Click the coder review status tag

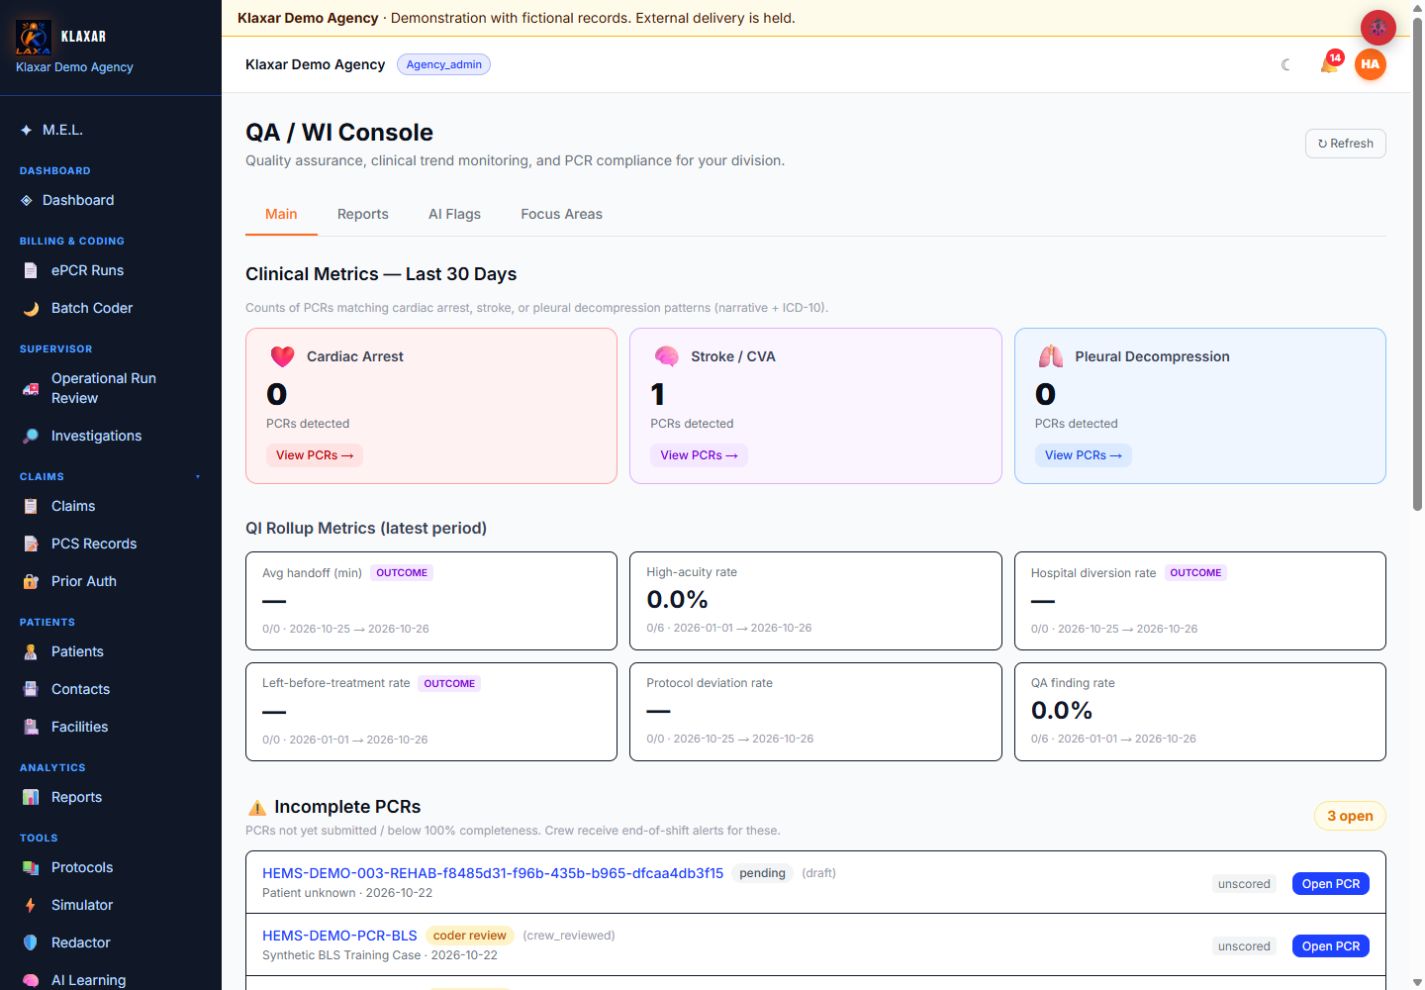click(470, 936)
